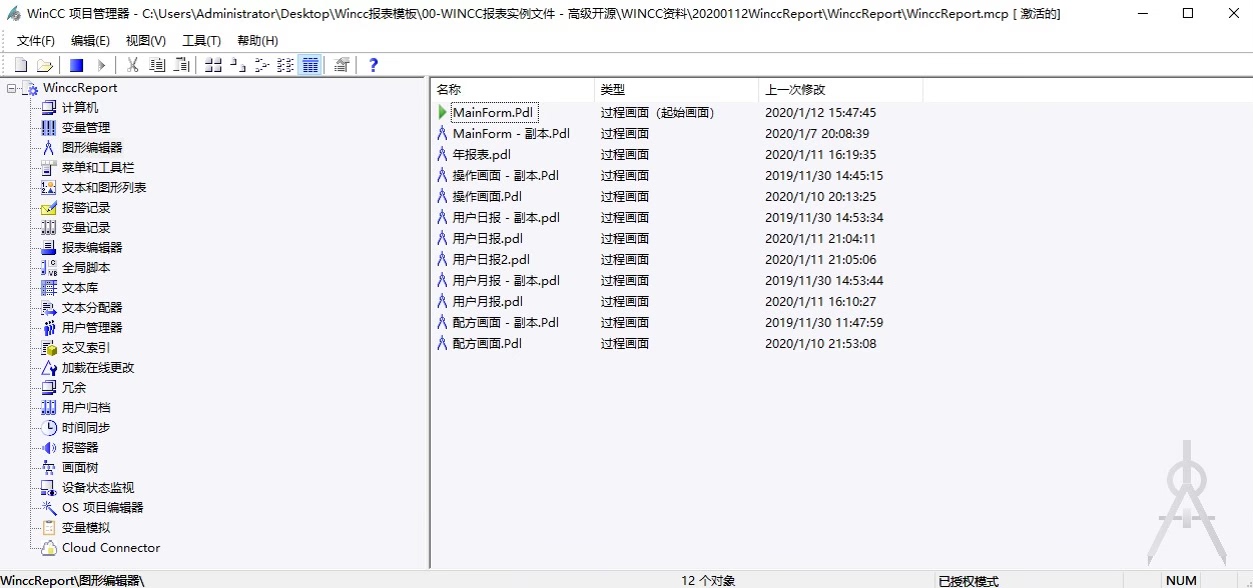Viewport: 1253px width, 588px height.
Task: Select 设备状态监视 tree node
Action: tap(98, 488)
